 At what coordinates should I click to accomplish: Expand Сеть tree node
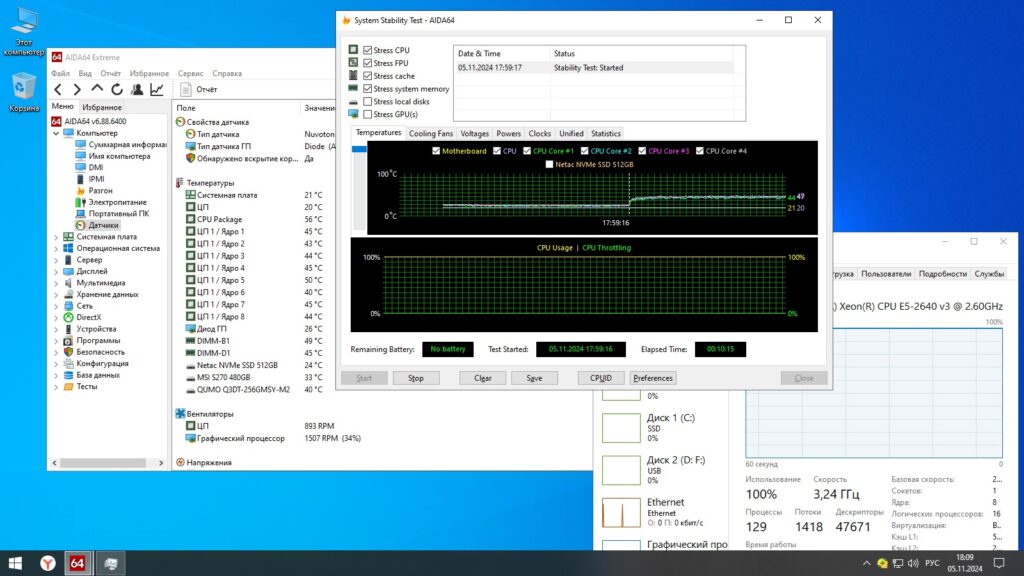click(x=56, y=306)
